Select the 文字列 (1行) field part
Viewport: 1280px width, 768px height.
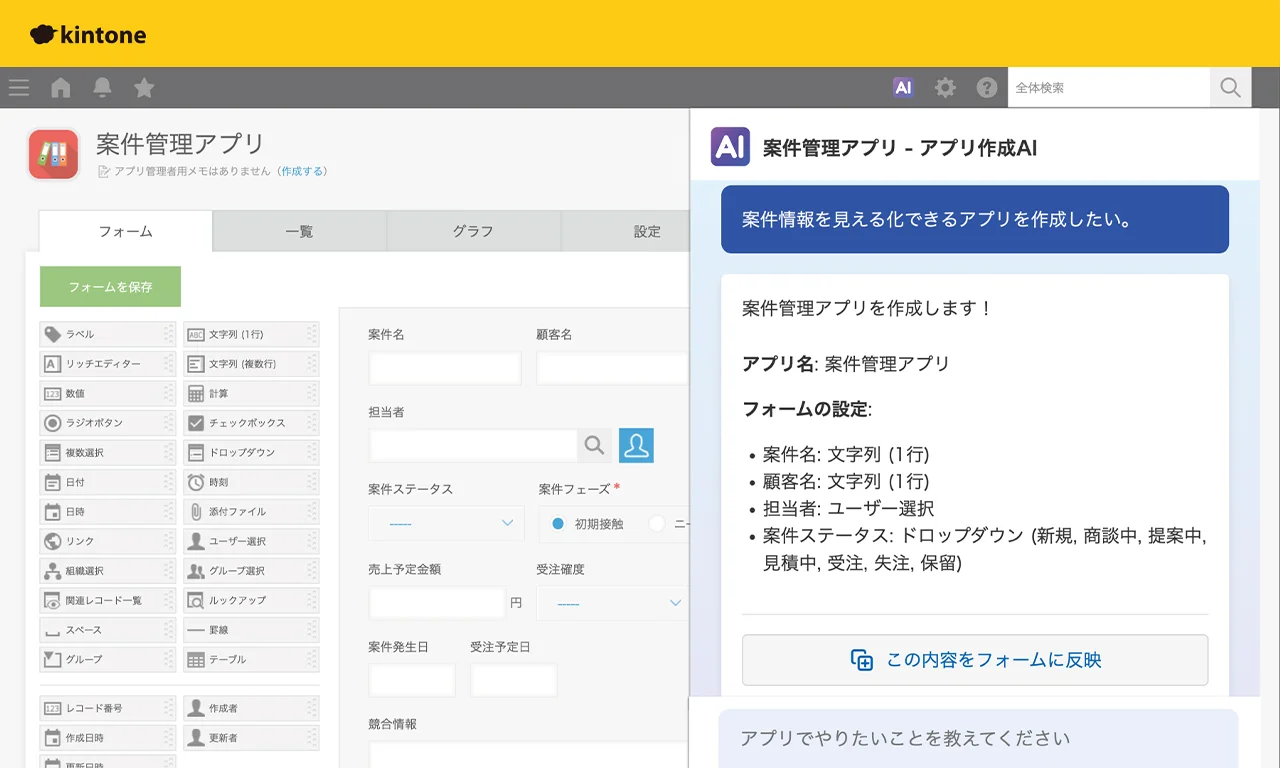tap(251, 334)
